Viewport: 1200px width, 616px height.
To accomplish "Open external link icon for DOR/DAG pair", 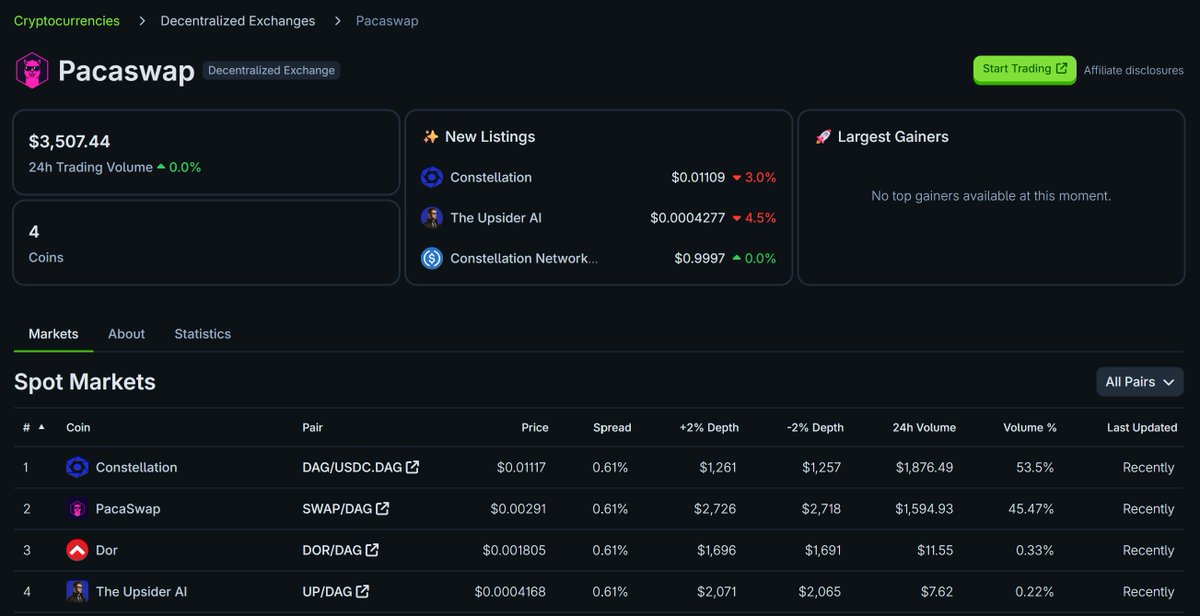I will (372, 550).
